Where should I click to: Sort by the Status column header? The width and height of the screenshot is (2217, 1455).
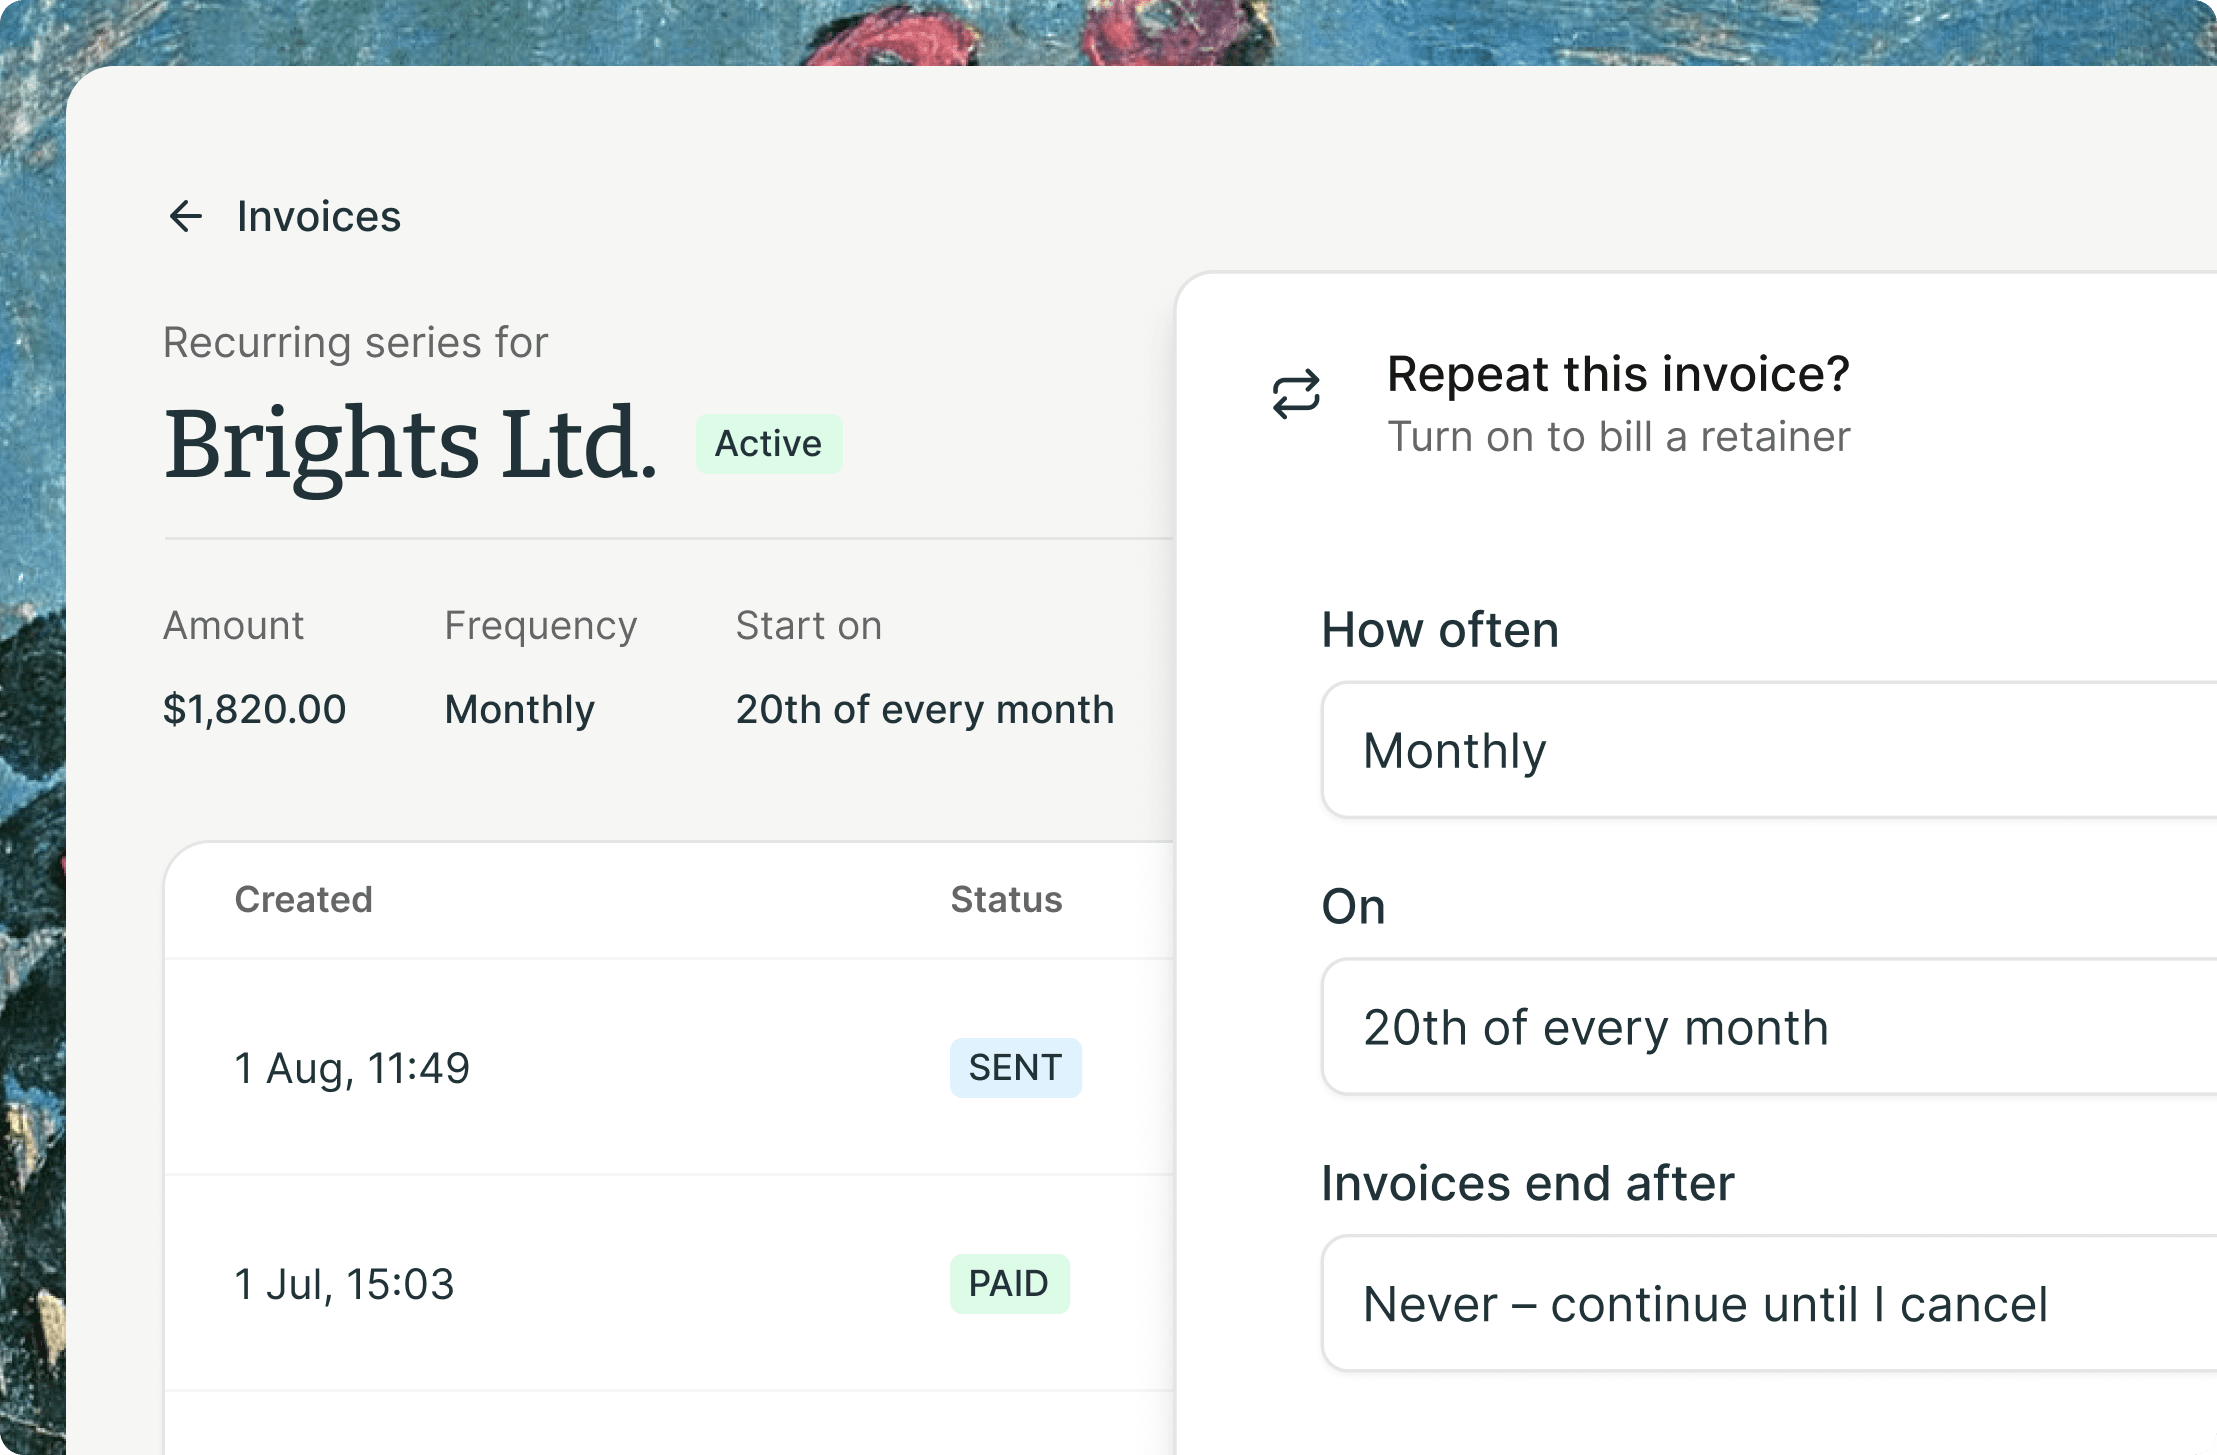(x=1006, y=899)
